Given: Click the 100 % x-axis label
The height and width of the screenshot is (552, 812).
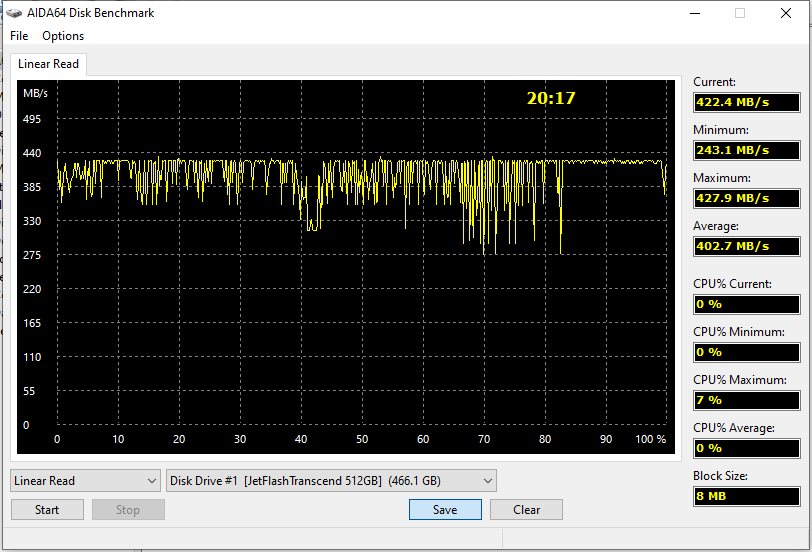Looking at the screenshot, I should tap(650, 439).
